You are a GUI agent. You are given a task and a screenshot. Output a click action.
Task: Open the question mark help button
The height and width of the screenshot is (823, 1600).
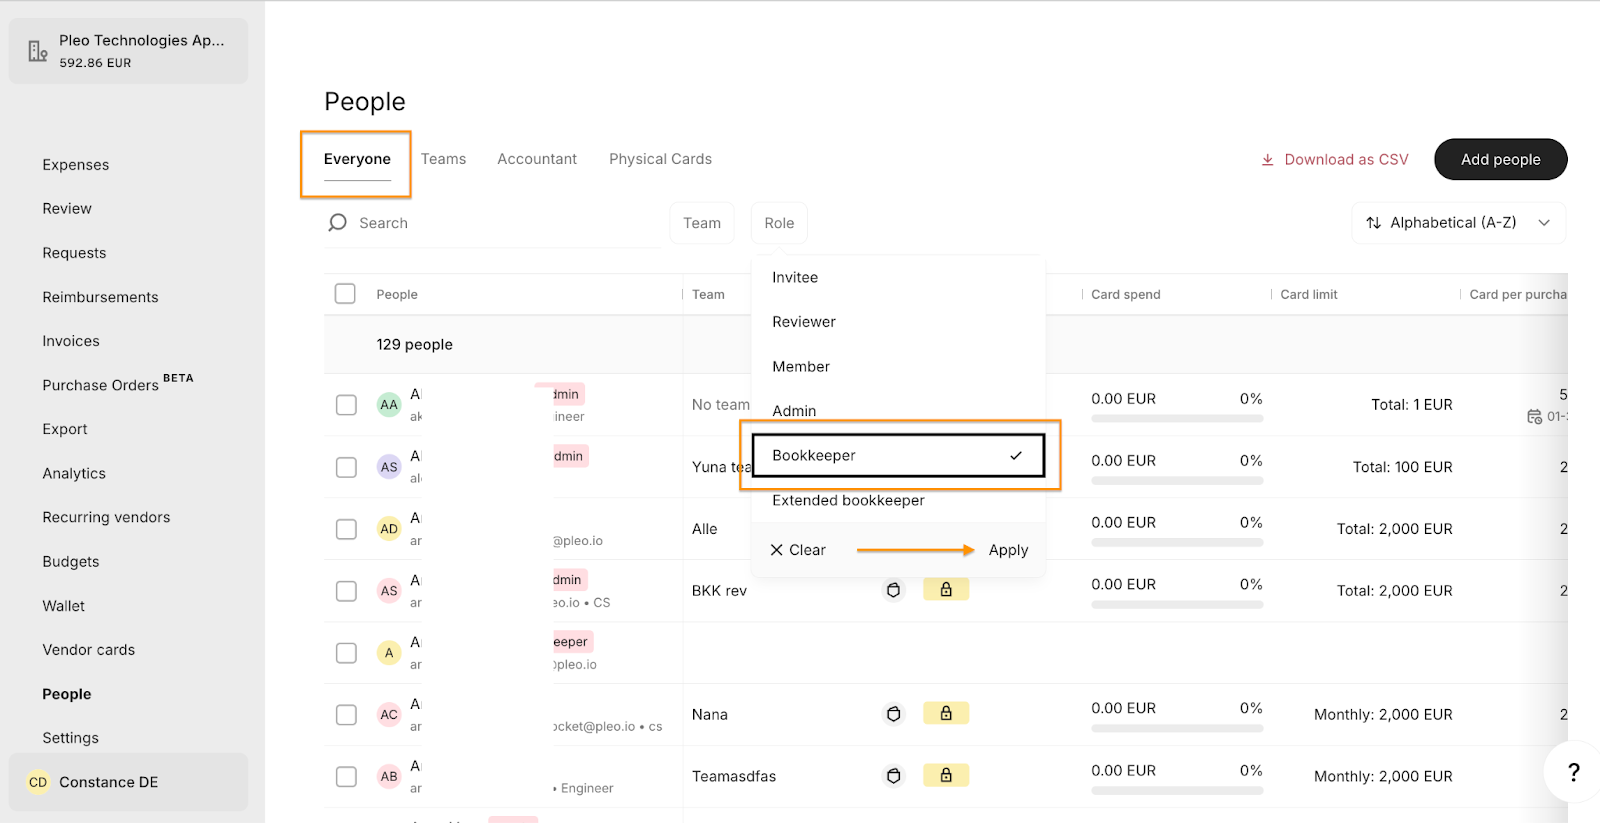coord(1573,772)
